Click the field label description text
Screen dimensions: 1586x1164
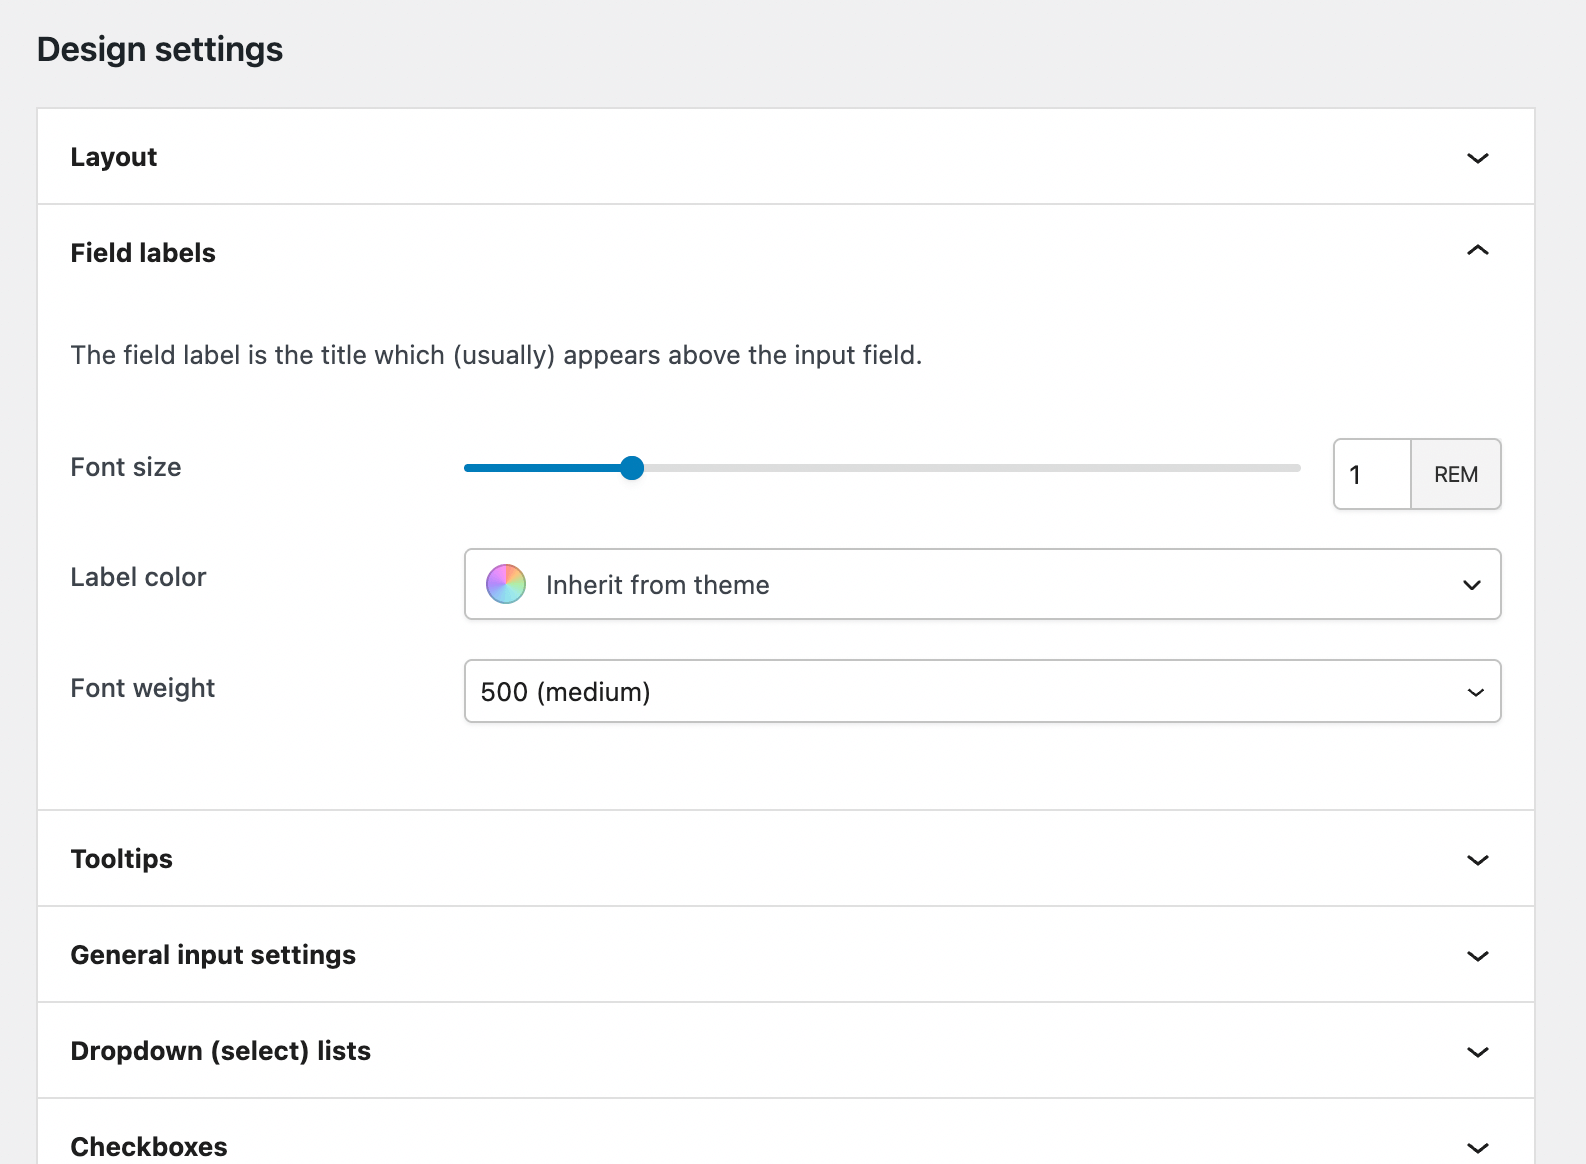point(496,355)
